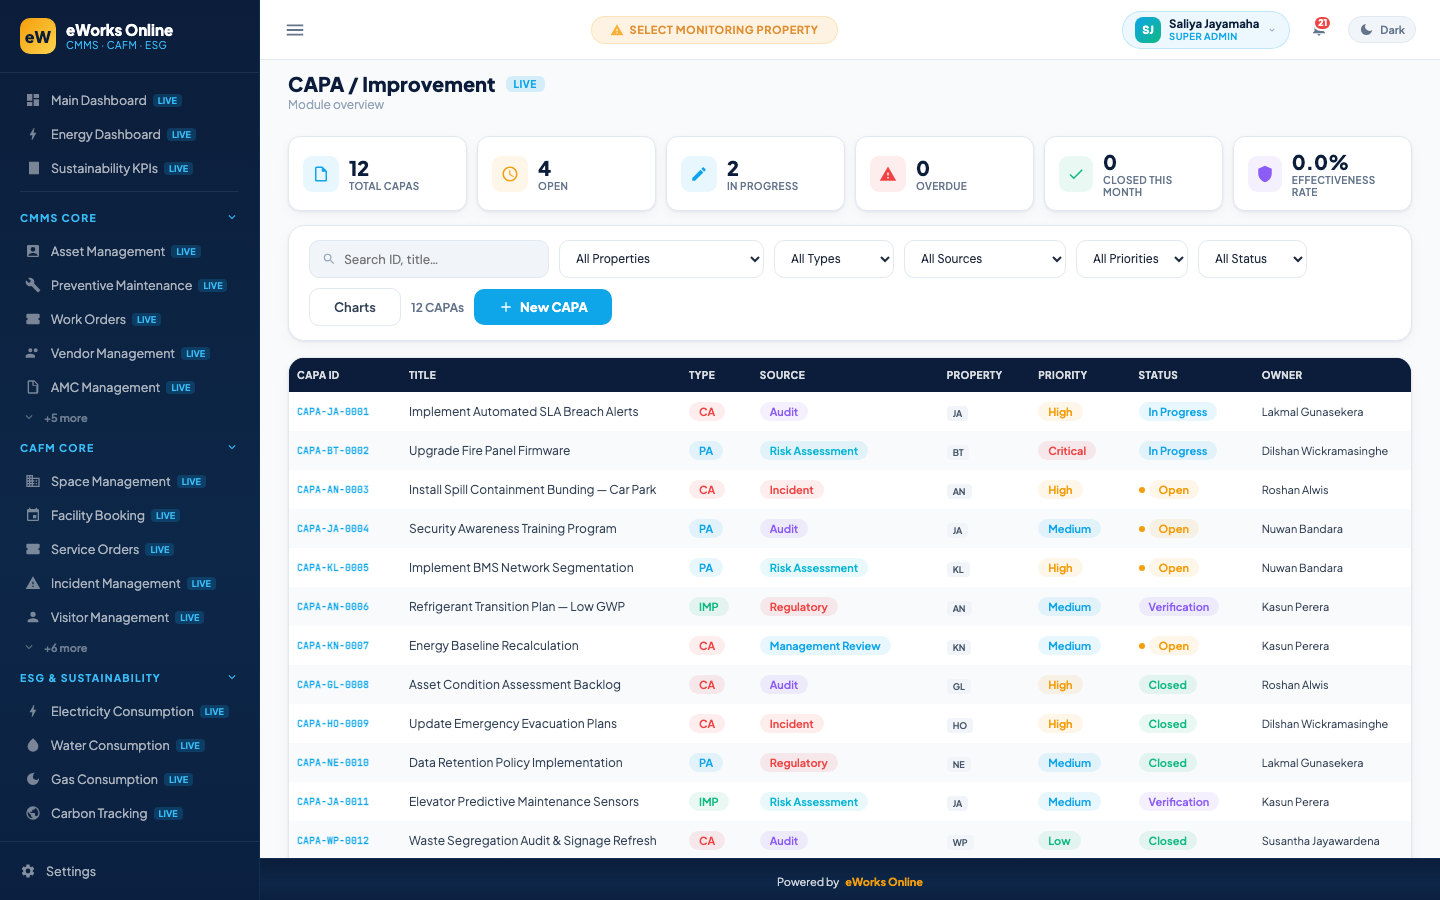This screenshot has height=900, width=1440.
Task: Open All Types dropdown
Action: (x=834, y=259)
